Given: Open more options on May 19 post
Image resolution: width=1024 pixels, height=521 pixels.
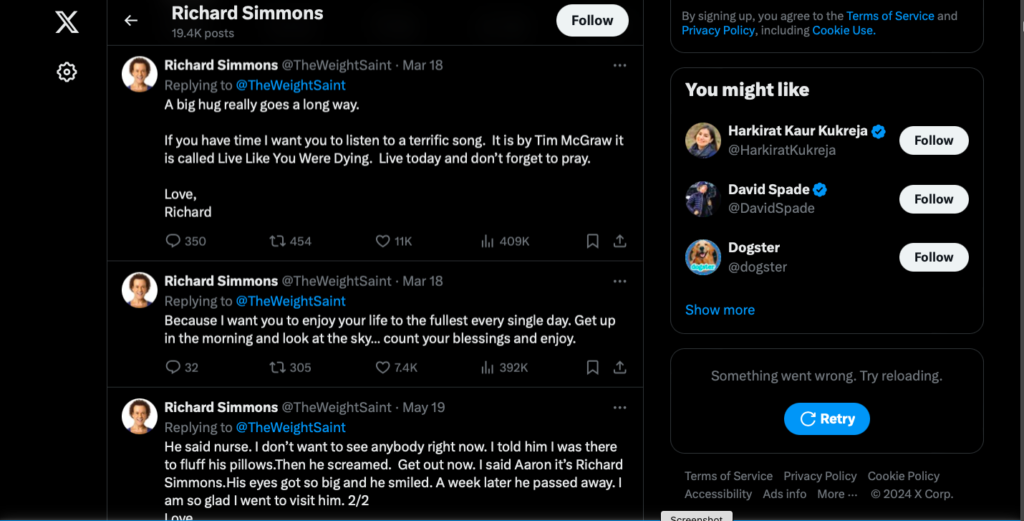Looking at the screenshot, I should coord(620,407).
